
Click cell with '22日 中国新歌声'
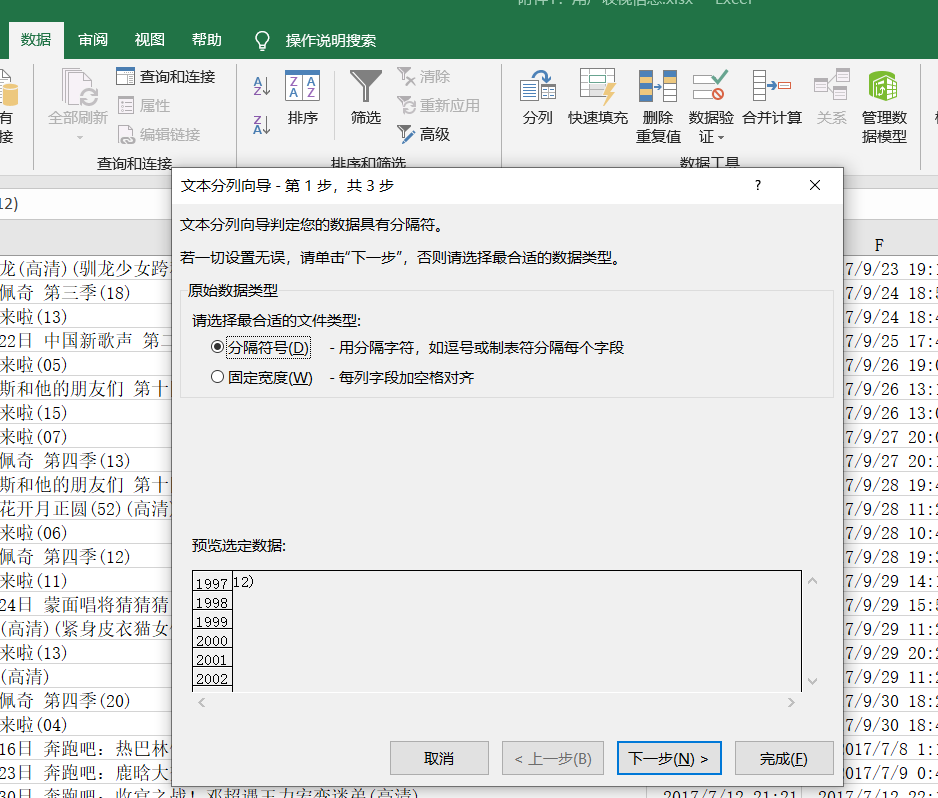[86, 340]
